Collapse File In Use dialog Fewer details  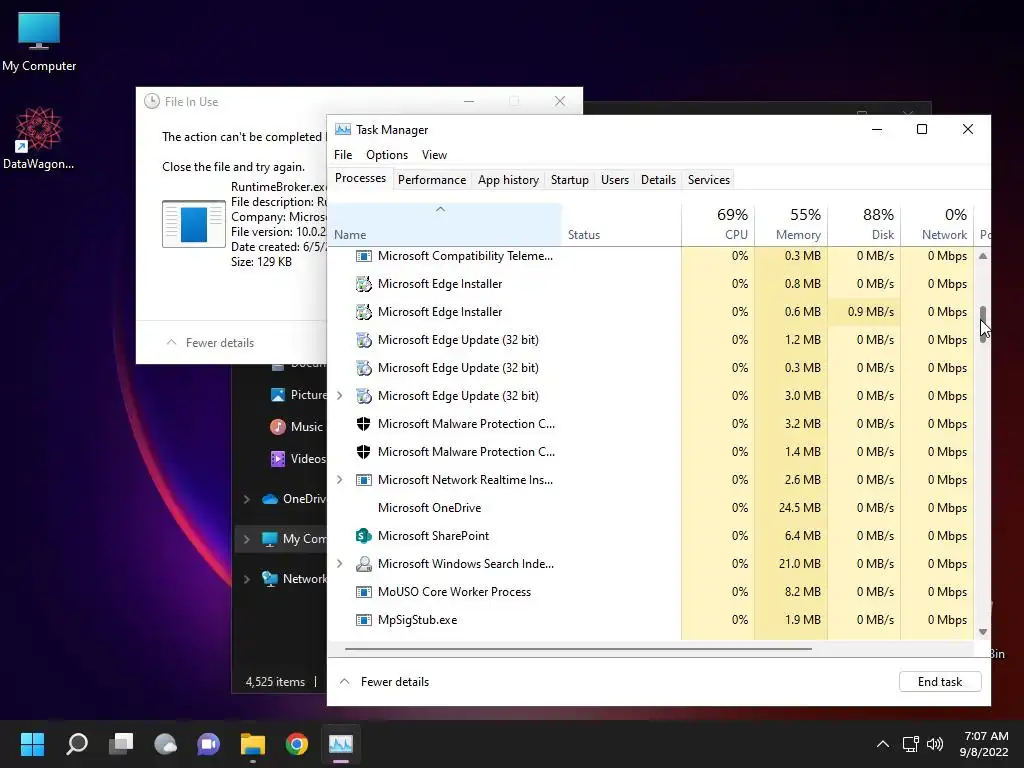coord(210,343)
